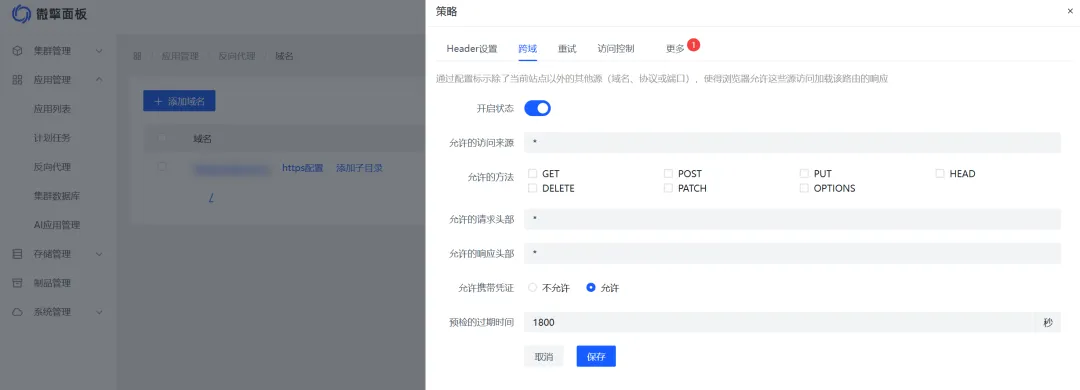Open 应用列表 in the sidebar

[x=52, y=109]
